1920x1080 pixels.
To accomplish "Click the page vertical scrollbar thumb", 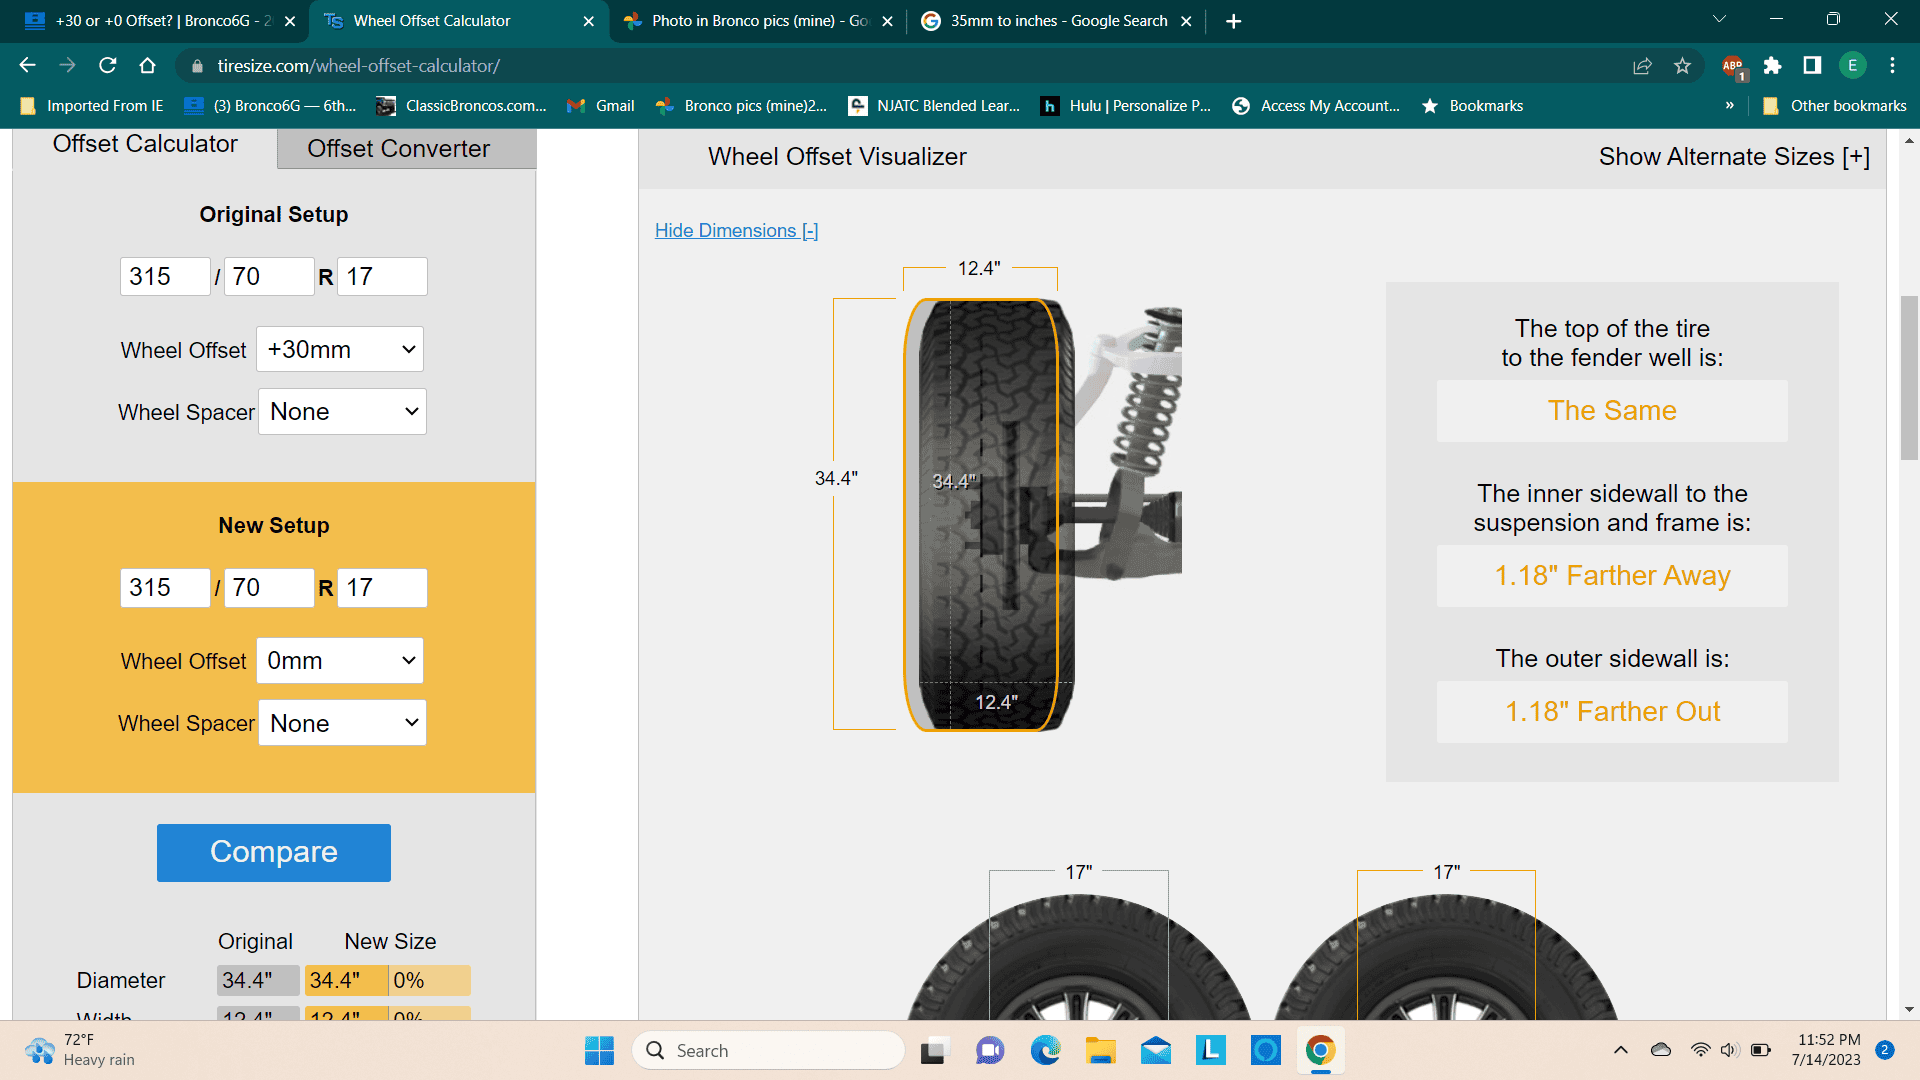I will (1909, 377).
